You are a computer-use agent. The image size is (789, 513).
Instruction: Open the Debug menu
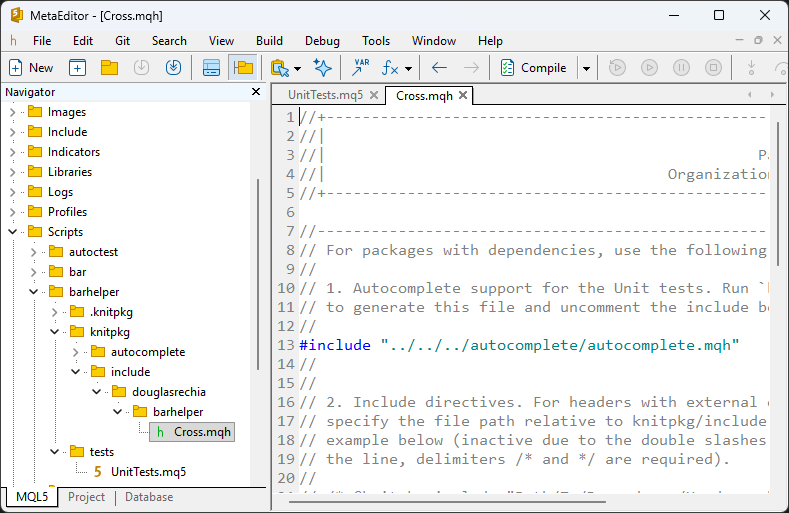pos(322,41)
